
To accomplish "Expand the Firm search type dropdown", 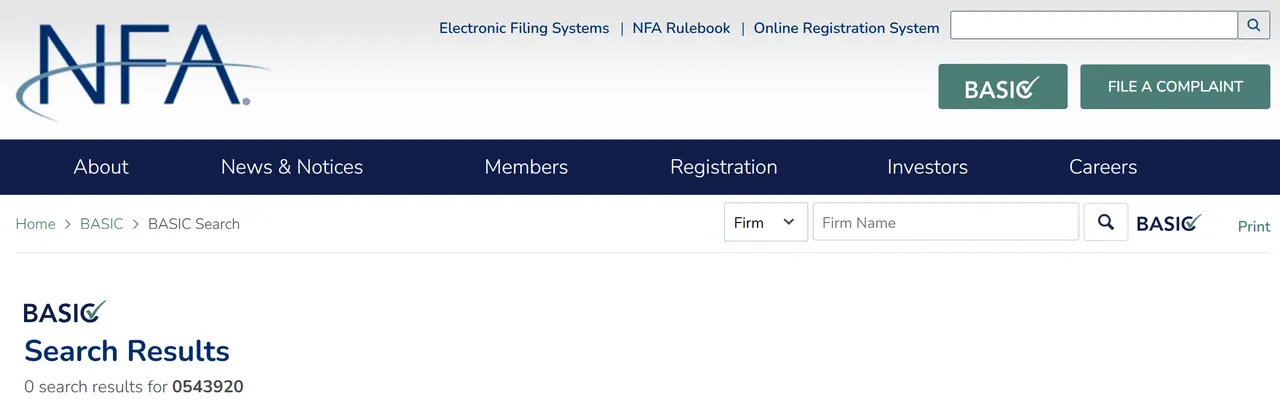I will point(766,222).
